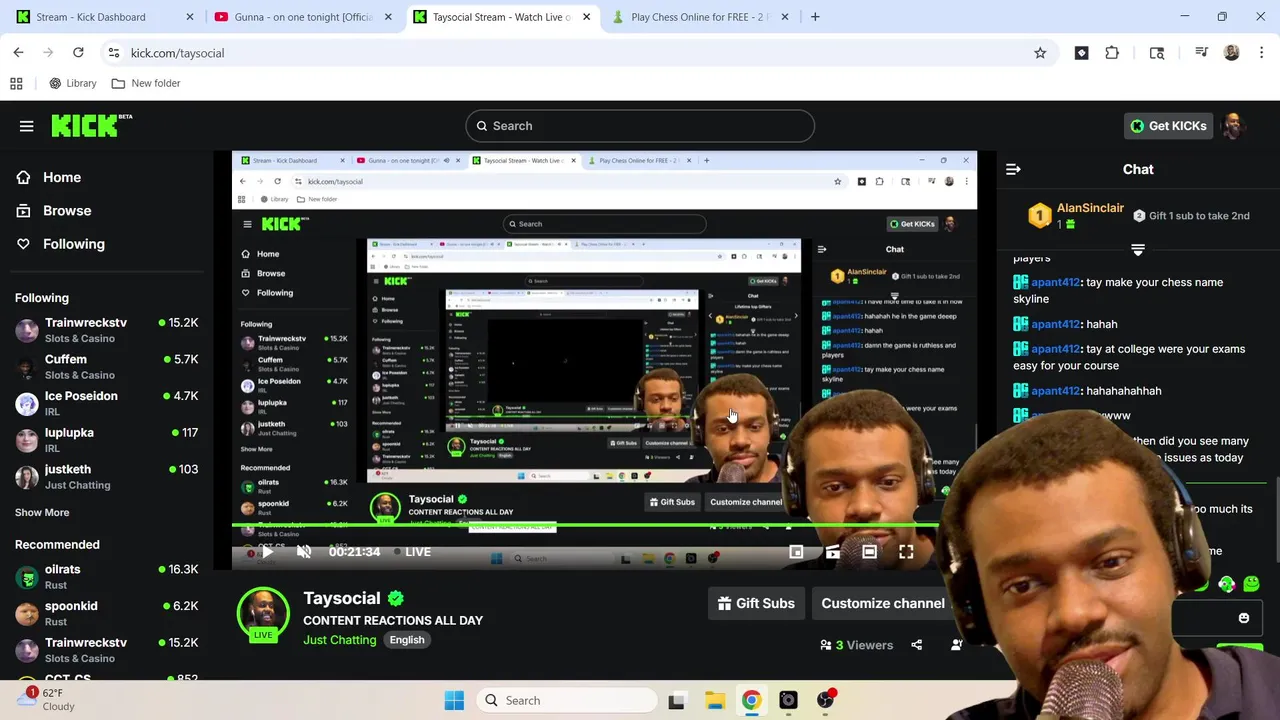This screenshot has width=1280, height=720.
Task: Open recommended channel spoonkid
Action: pos(107,613)
